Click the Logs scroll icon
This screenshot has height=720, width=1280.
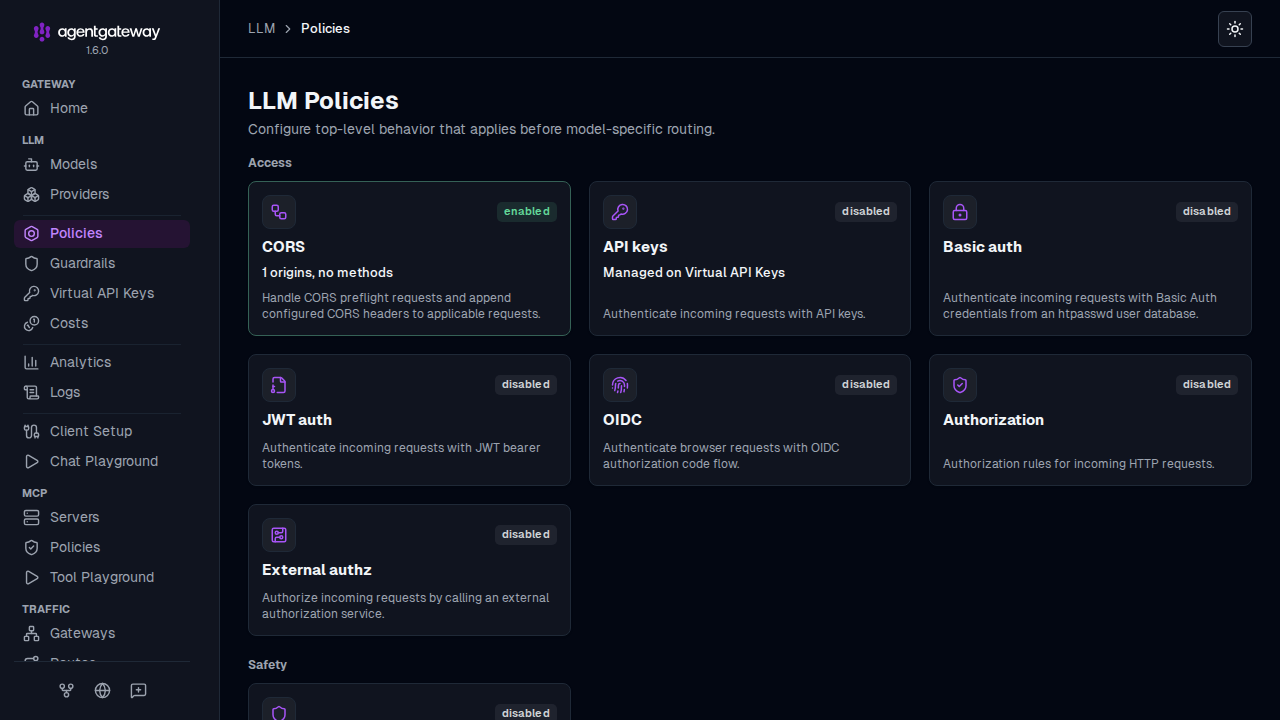coord(31,392)
